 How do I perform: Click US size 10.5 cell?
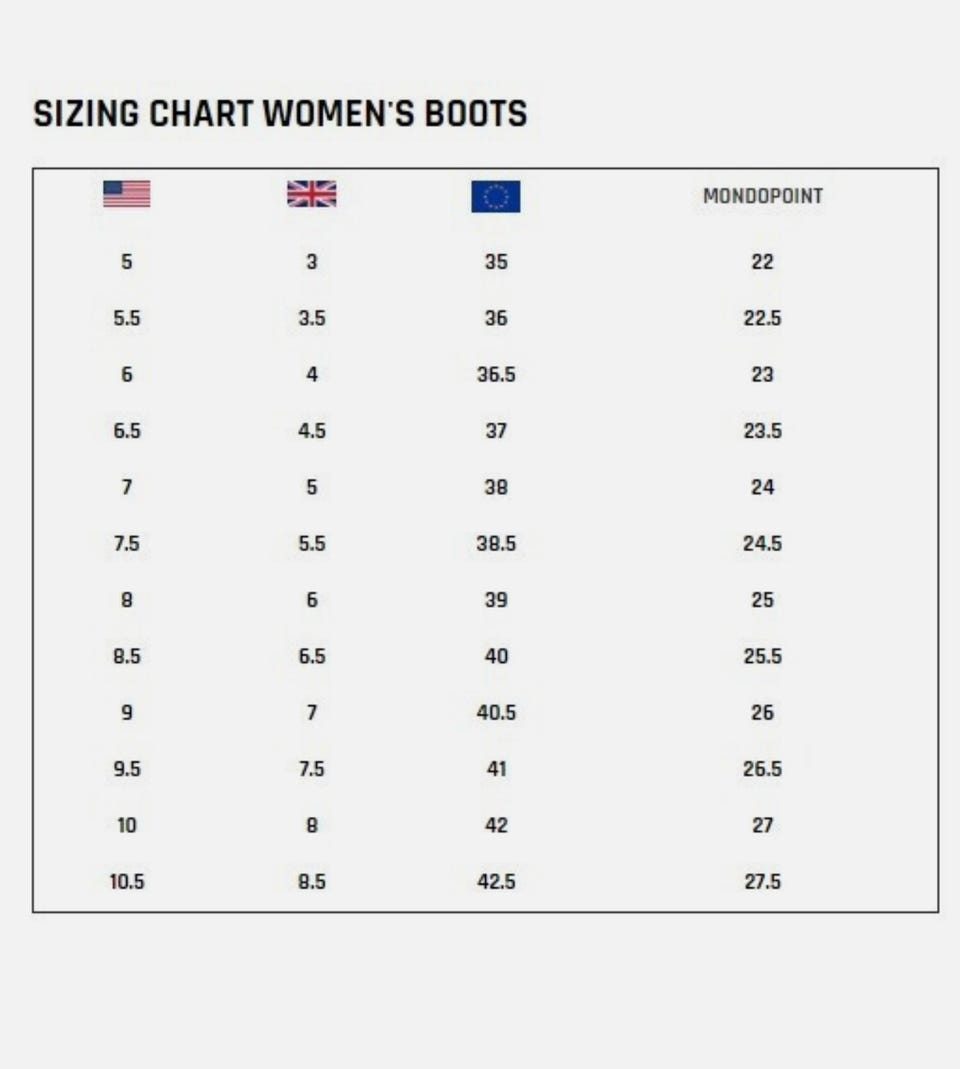pos(127,882)
